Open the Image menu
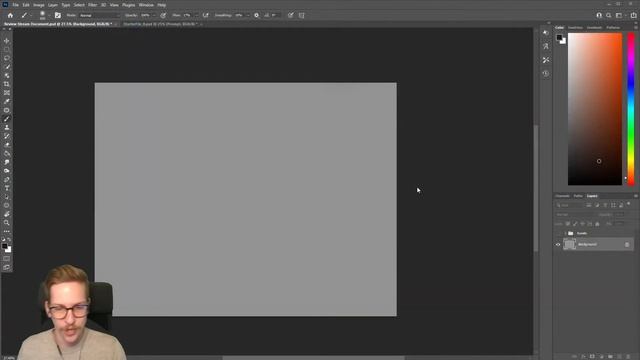640x360 pixels. coord(39,5)
